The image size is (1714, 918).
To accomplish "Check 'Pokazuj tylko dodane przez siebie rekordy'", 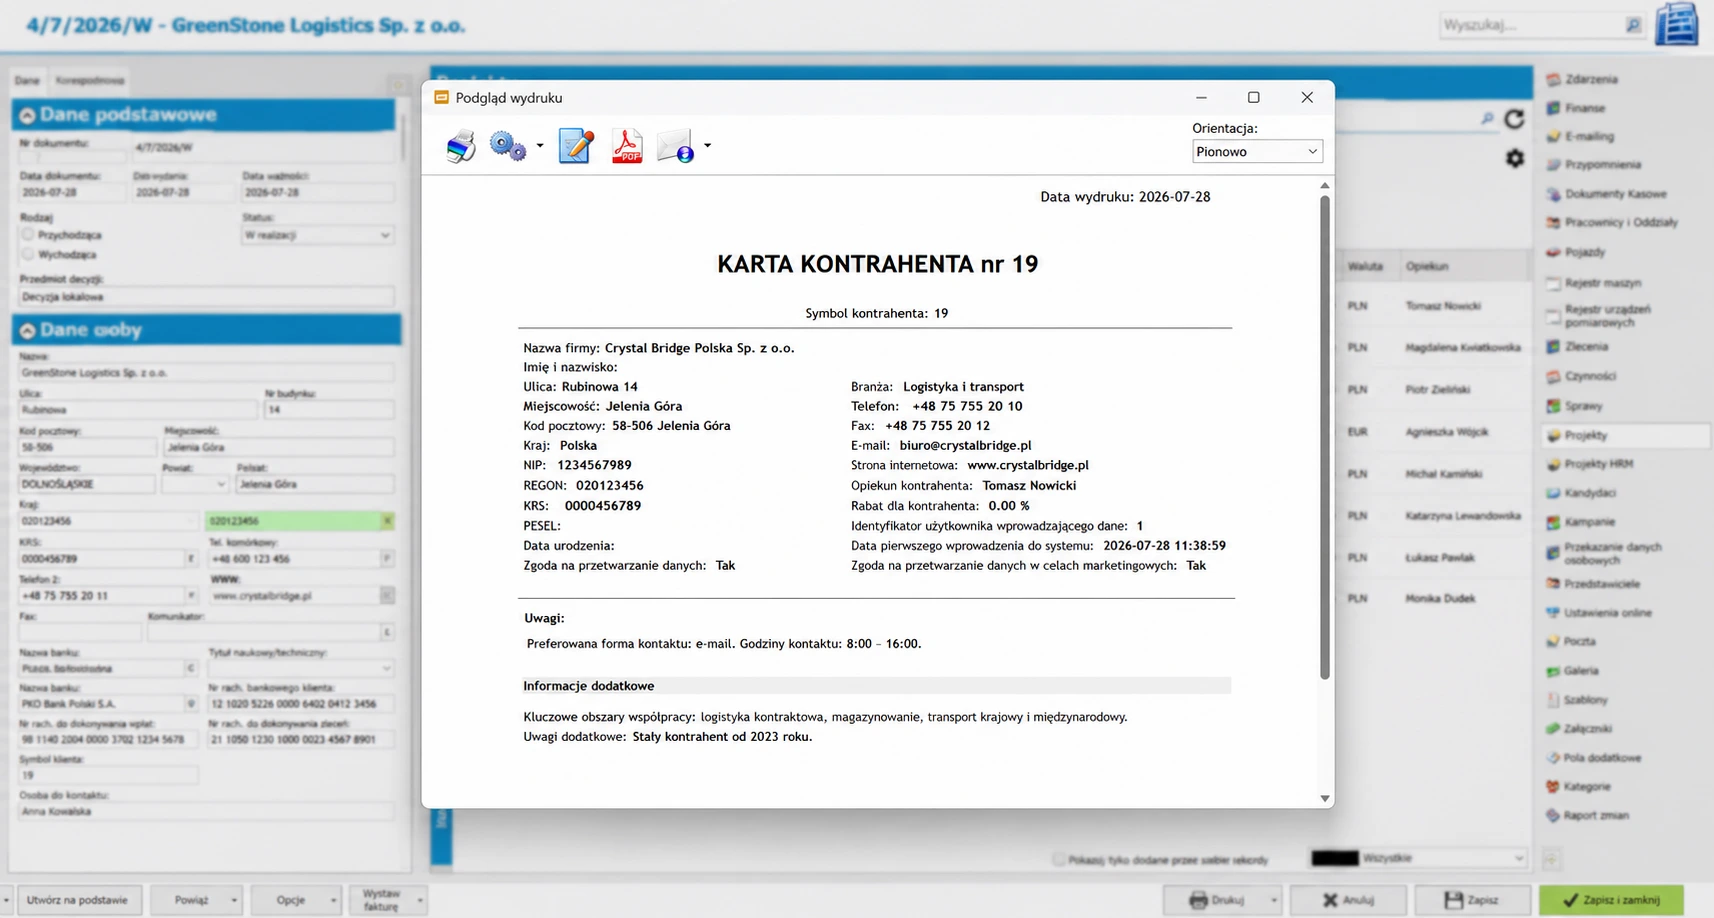I will (x=1058, y=859).
